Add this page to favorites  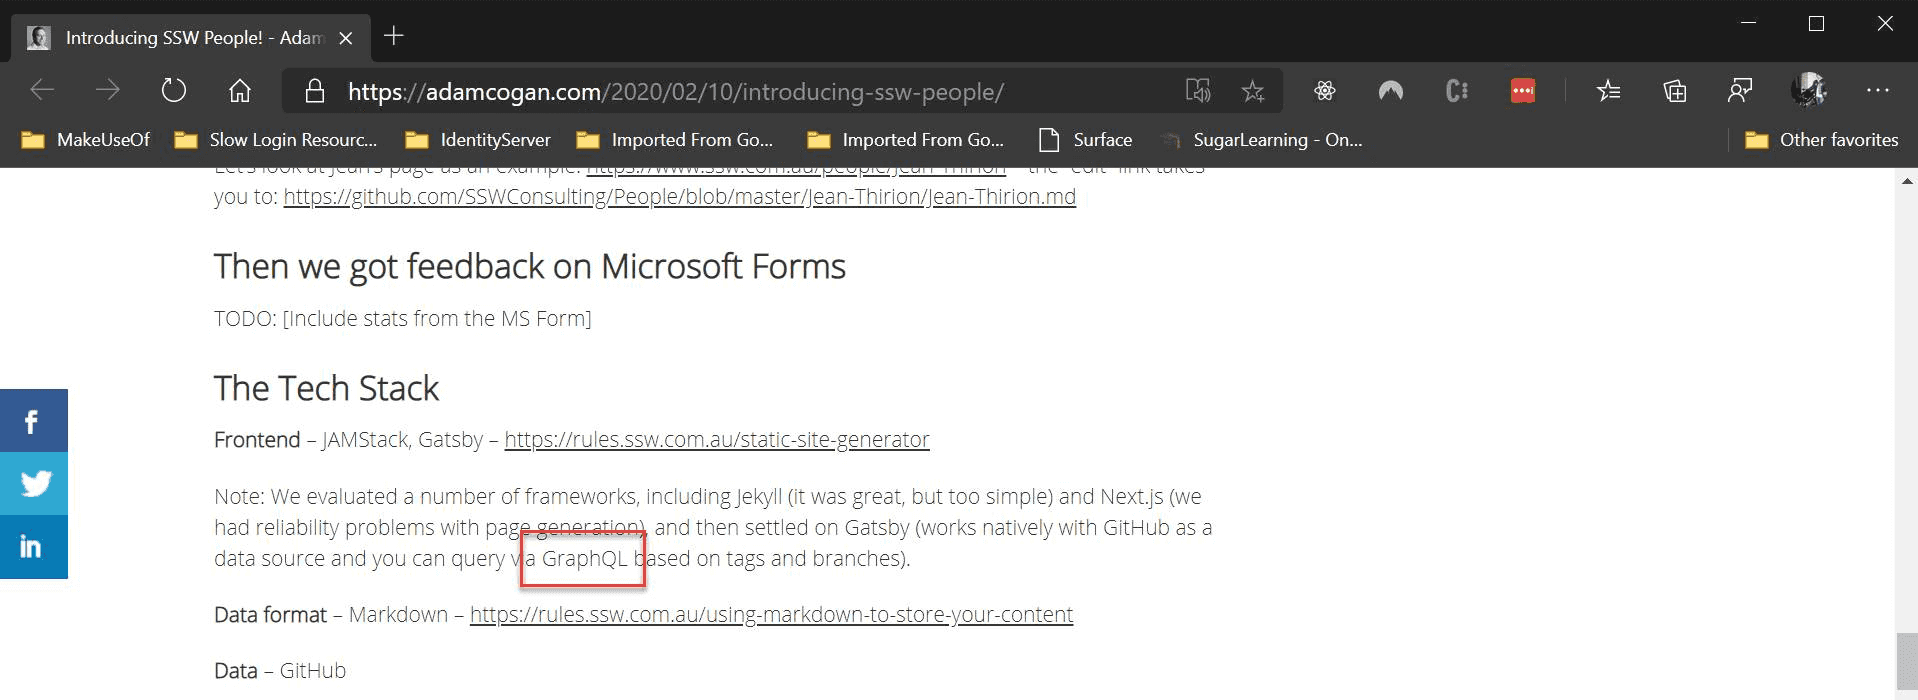click(x=1253, y=91)
